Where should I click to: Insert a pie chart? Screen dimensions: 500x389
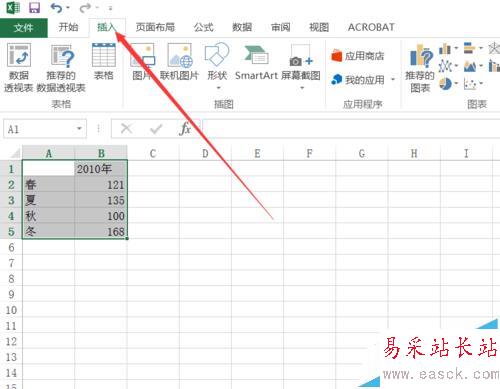tap(445, 83)
